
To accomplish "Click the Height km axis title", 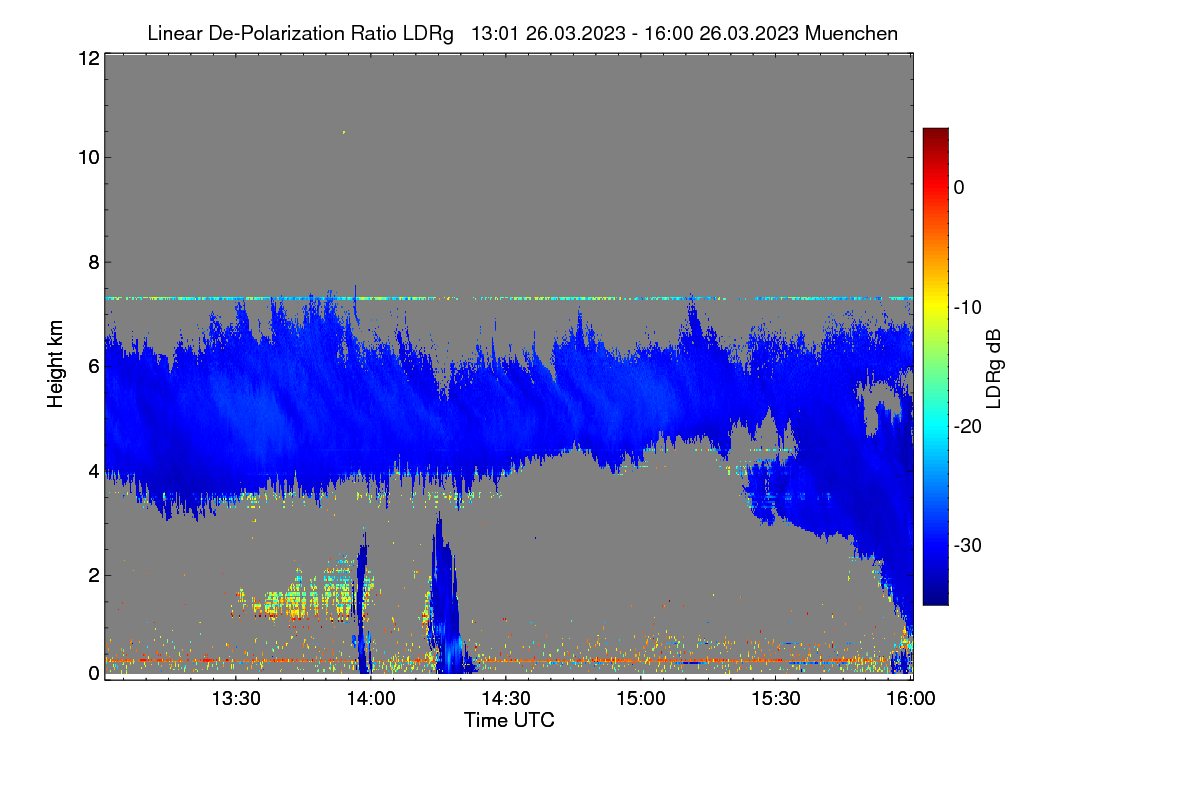I will point(56,365).
